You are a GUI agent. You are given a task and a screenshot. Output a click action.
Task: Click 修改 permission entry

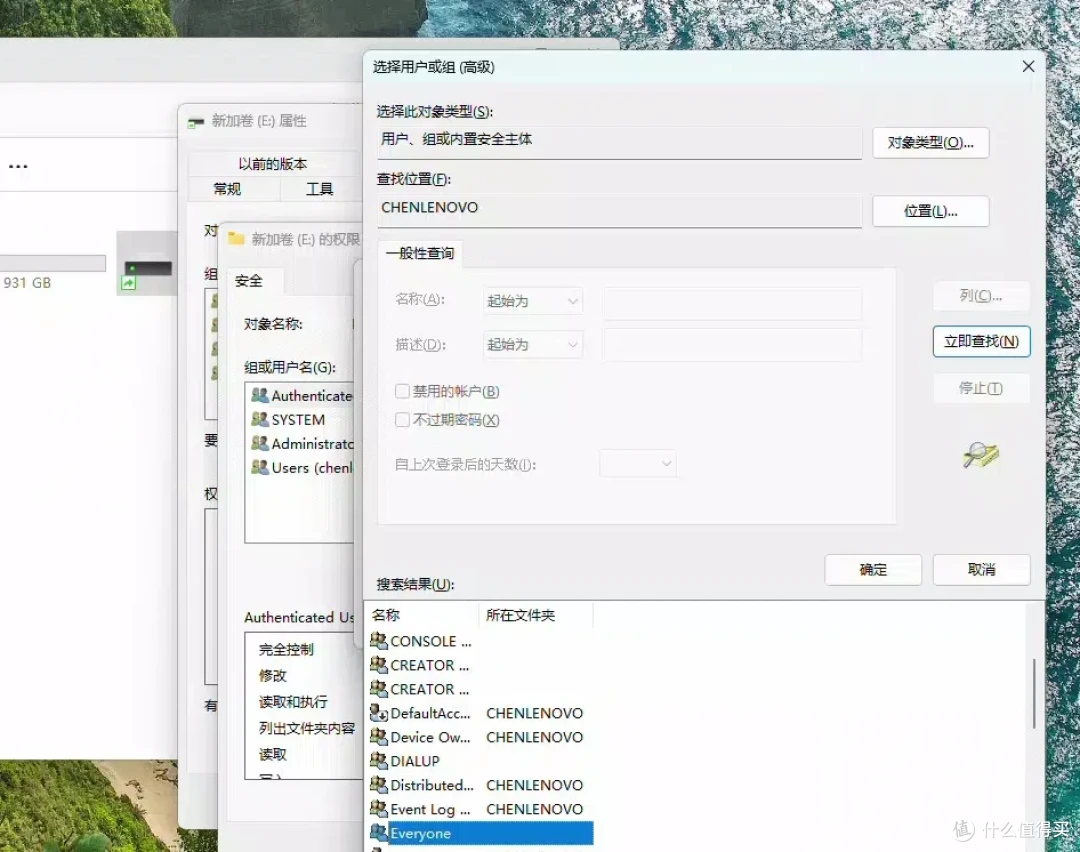tap(272, 676)
